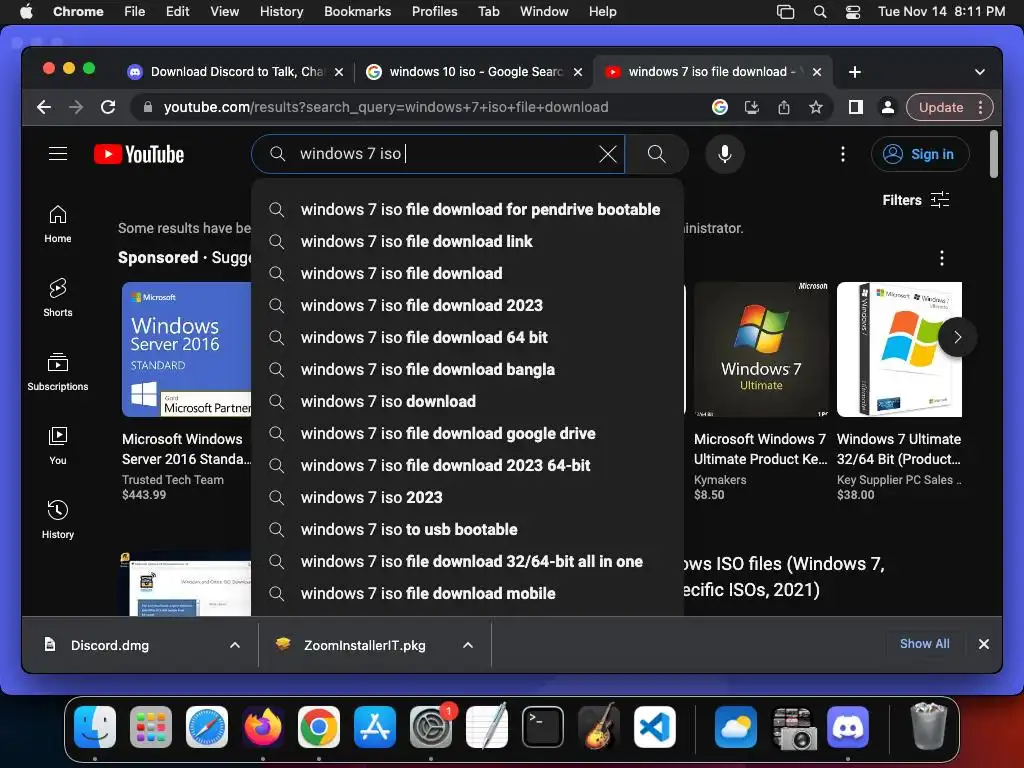Open macOS Control Center in menu bar
The width and height of the screenshot is (1024, 768).
tap(853, 12)
